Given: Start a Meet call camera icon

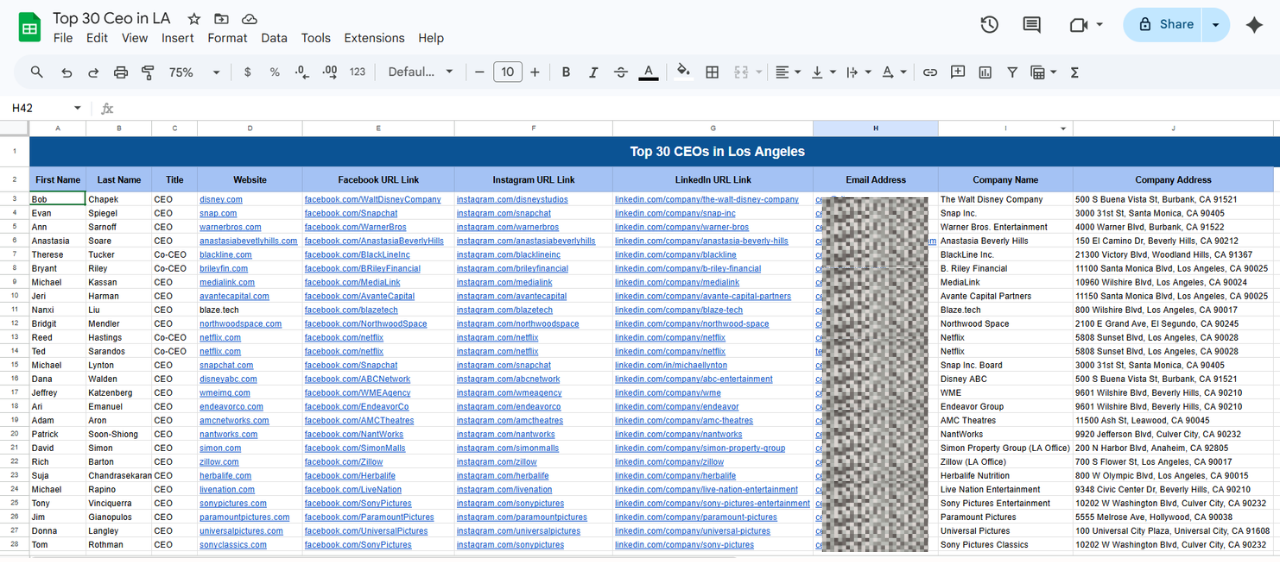Looking at the screenshot, I should coord(1078,25).
